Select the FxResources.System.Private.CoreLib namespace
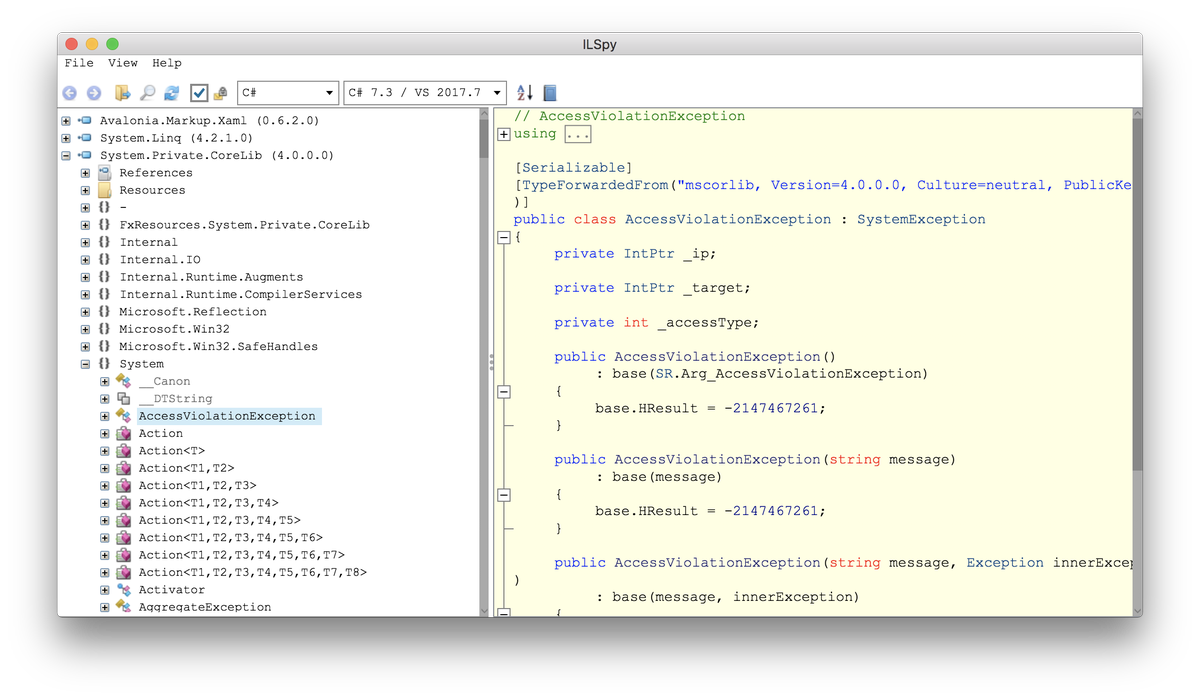Screen dimensions: 1200x699 pos(244,225)
